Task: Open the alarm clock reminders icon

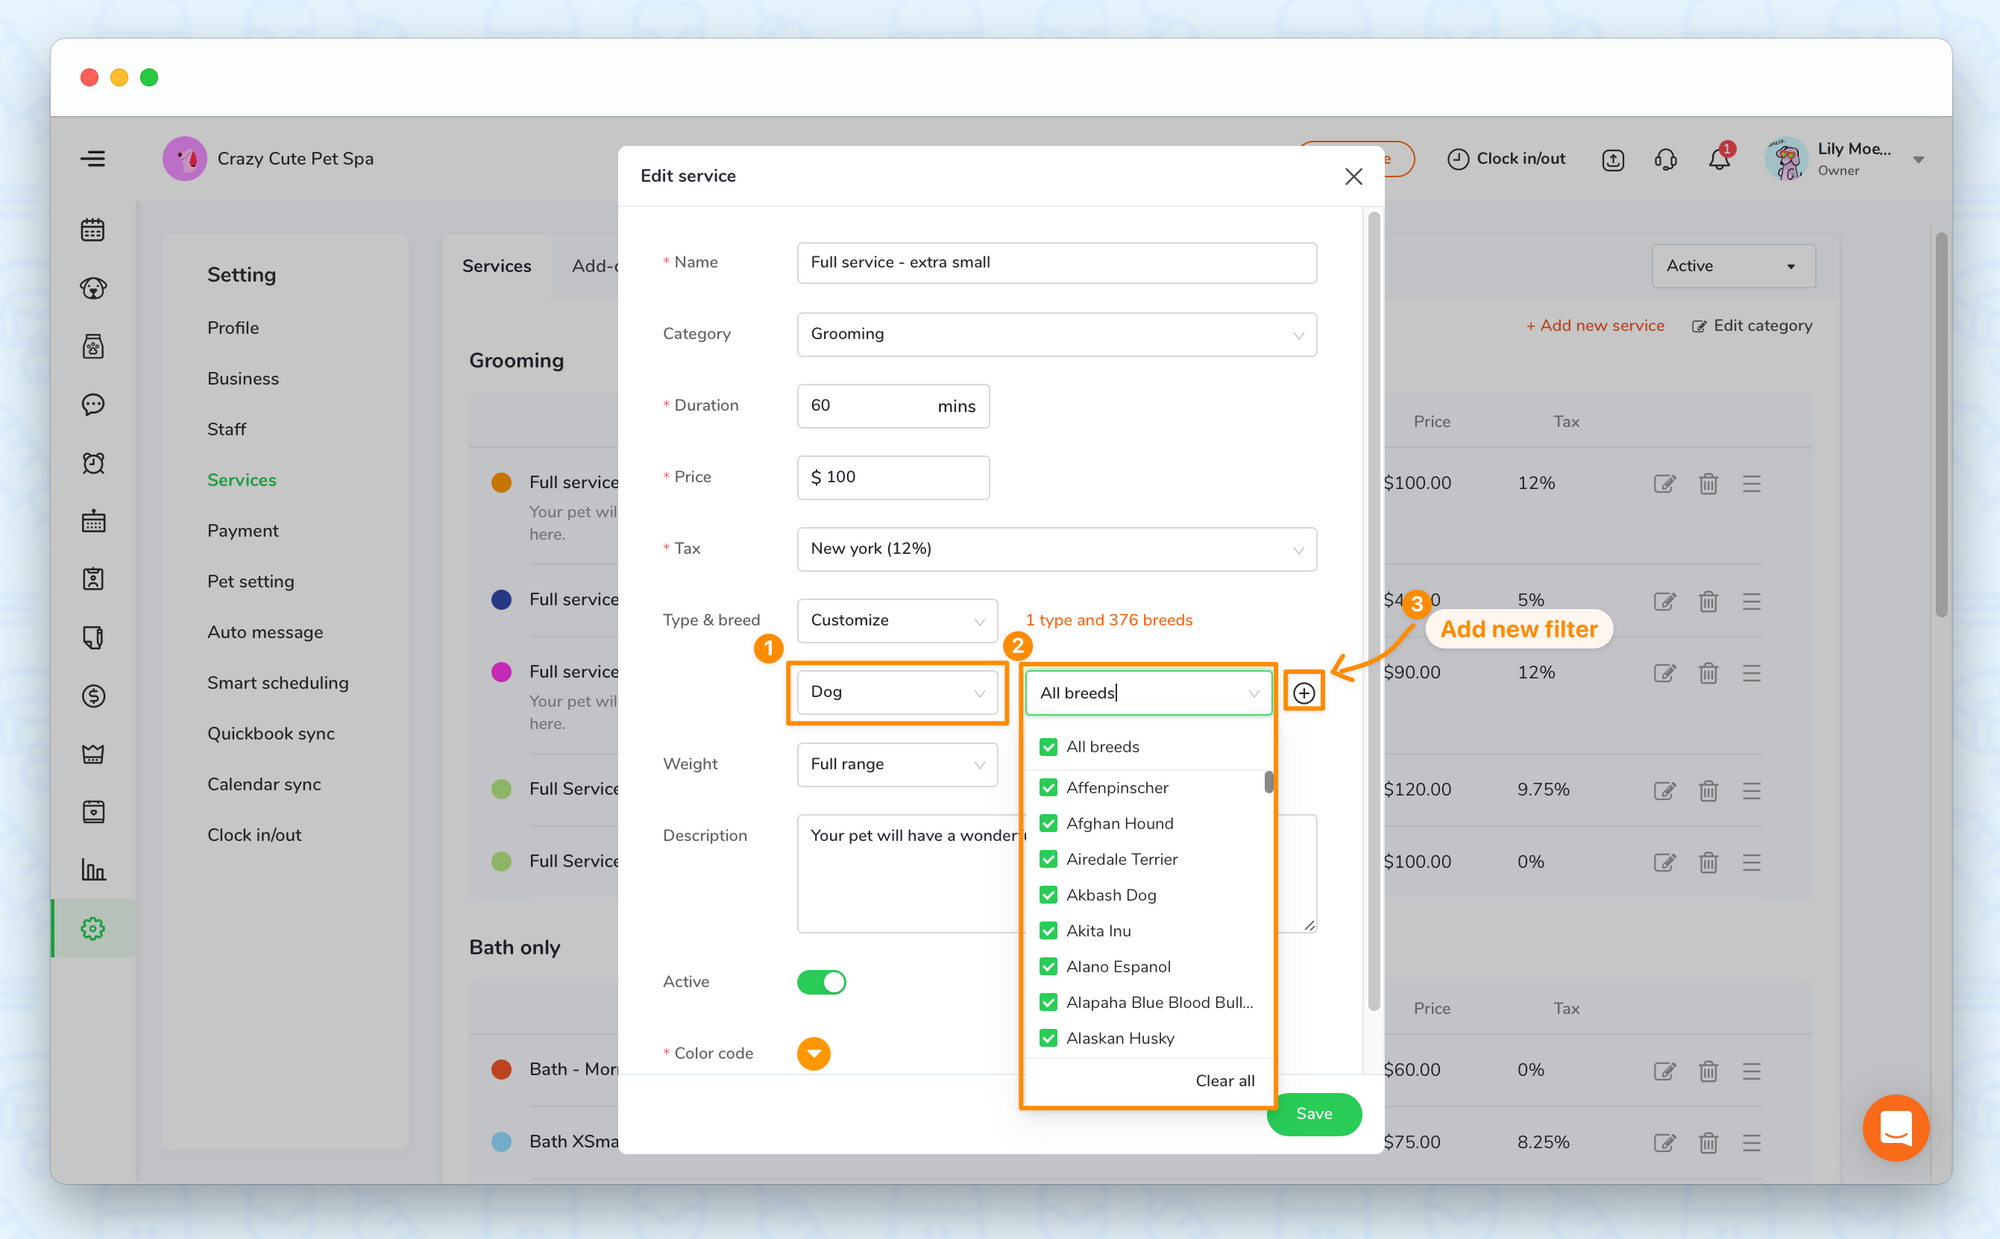Action: [x=93, y=463]
